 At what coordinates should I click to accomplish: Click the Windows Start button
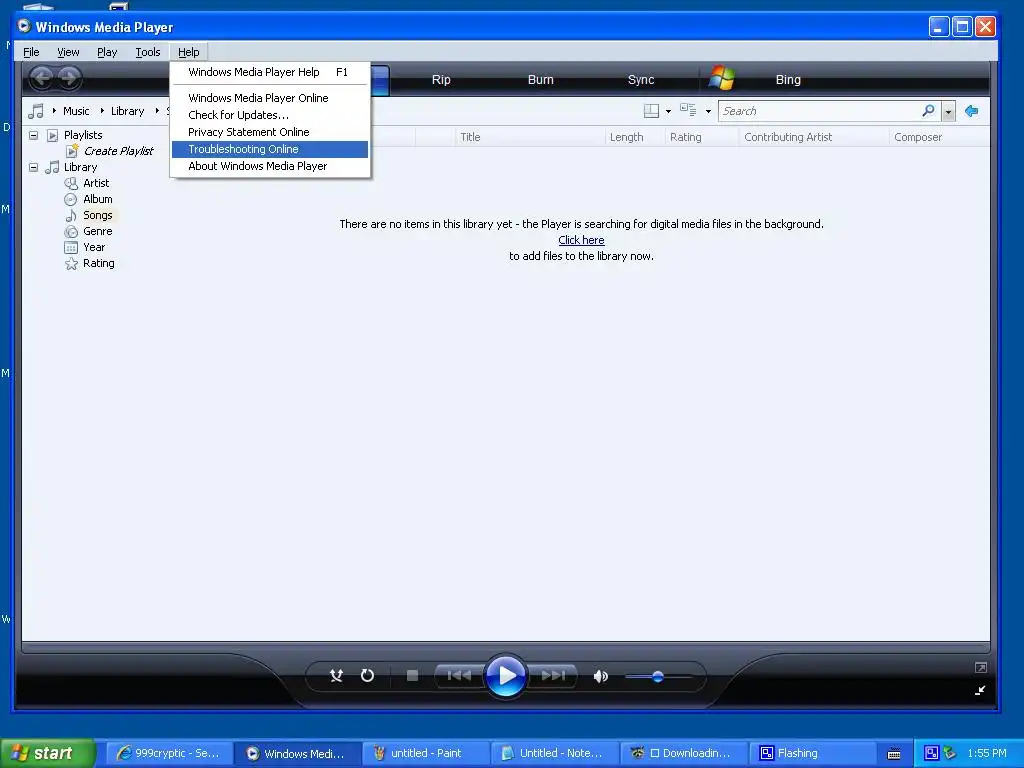[x=47, y=753]
